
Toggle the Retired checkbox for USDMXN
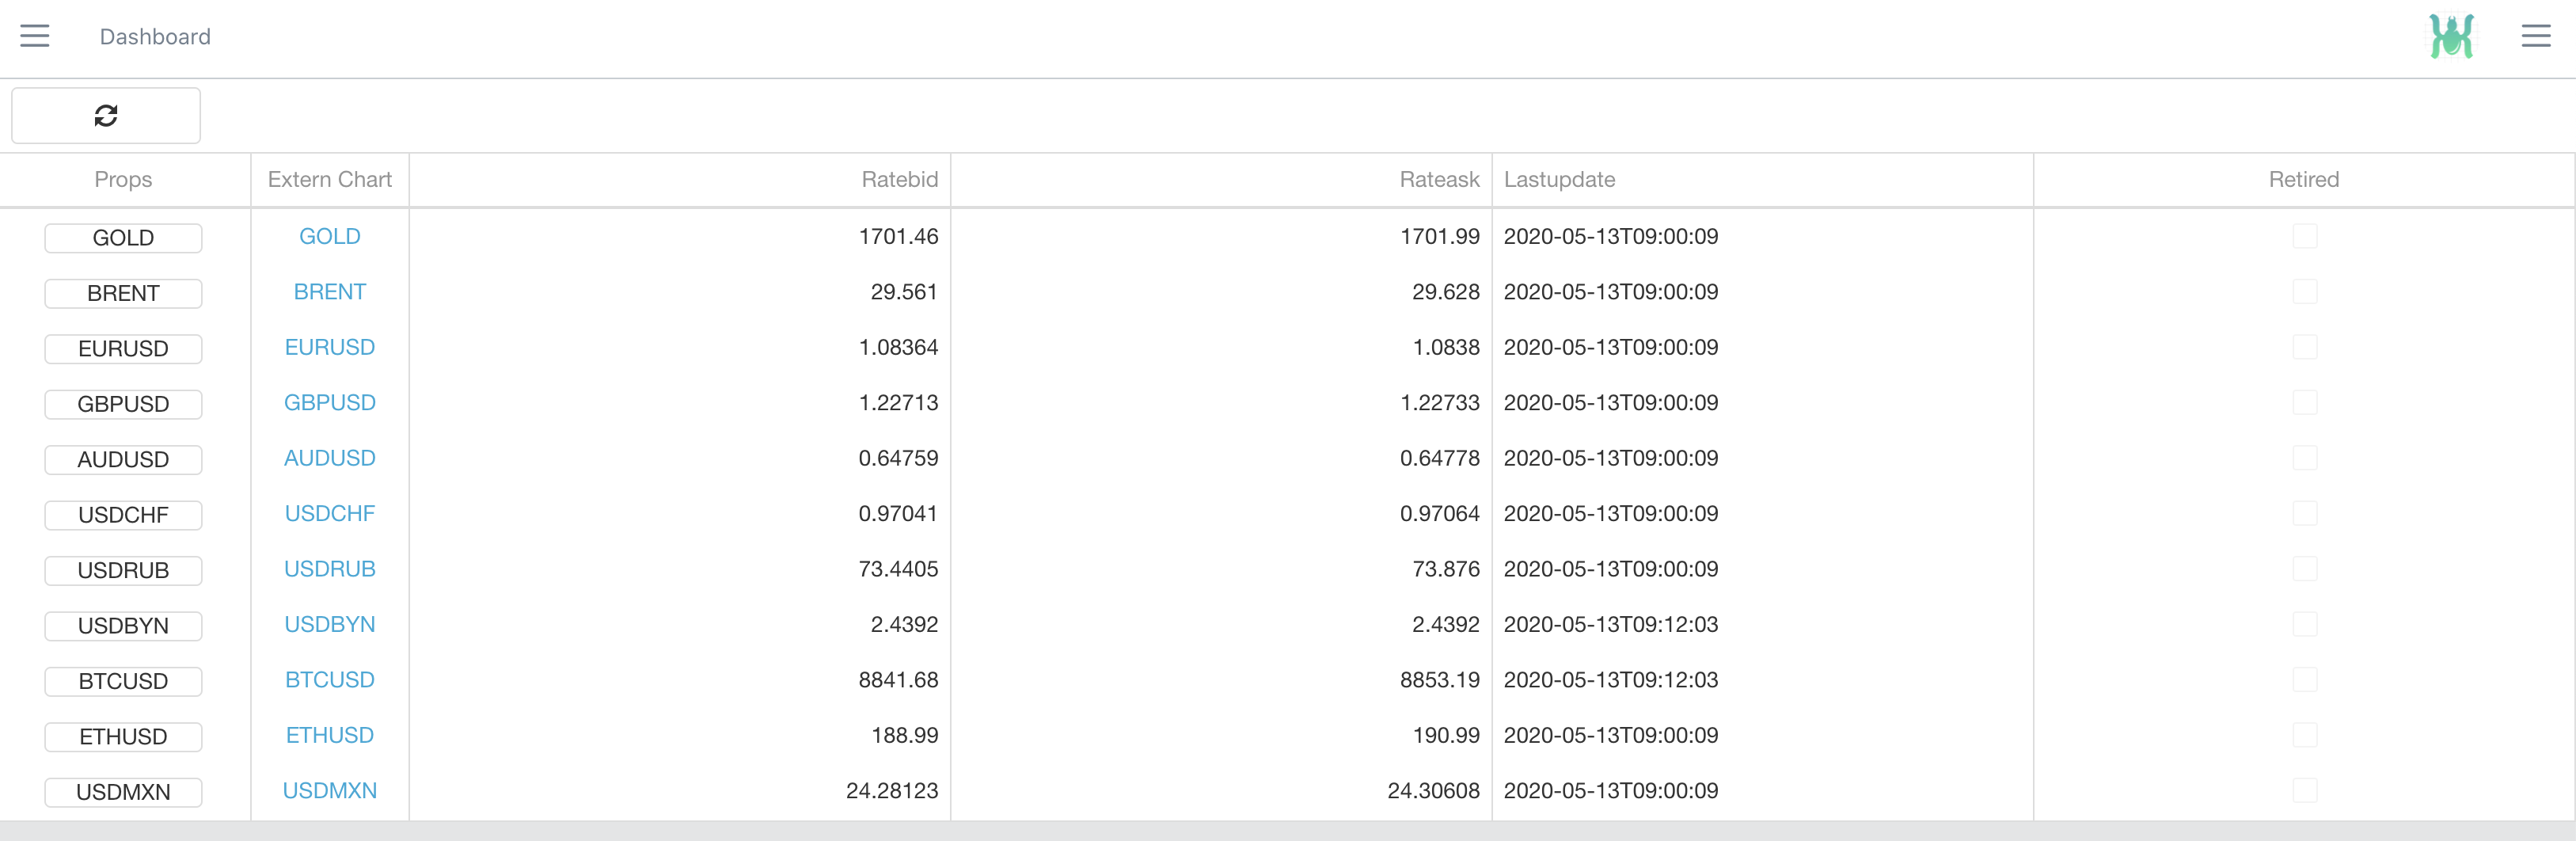point(2304,791)
